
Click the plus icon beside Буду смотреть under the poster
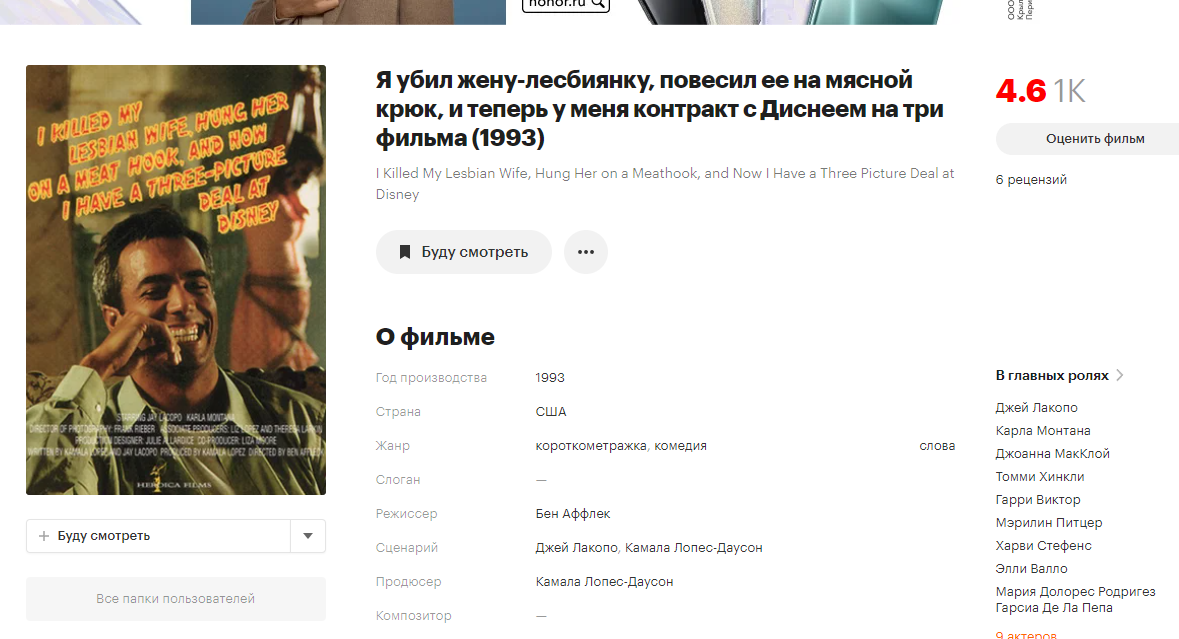click(x=44, y=536)
